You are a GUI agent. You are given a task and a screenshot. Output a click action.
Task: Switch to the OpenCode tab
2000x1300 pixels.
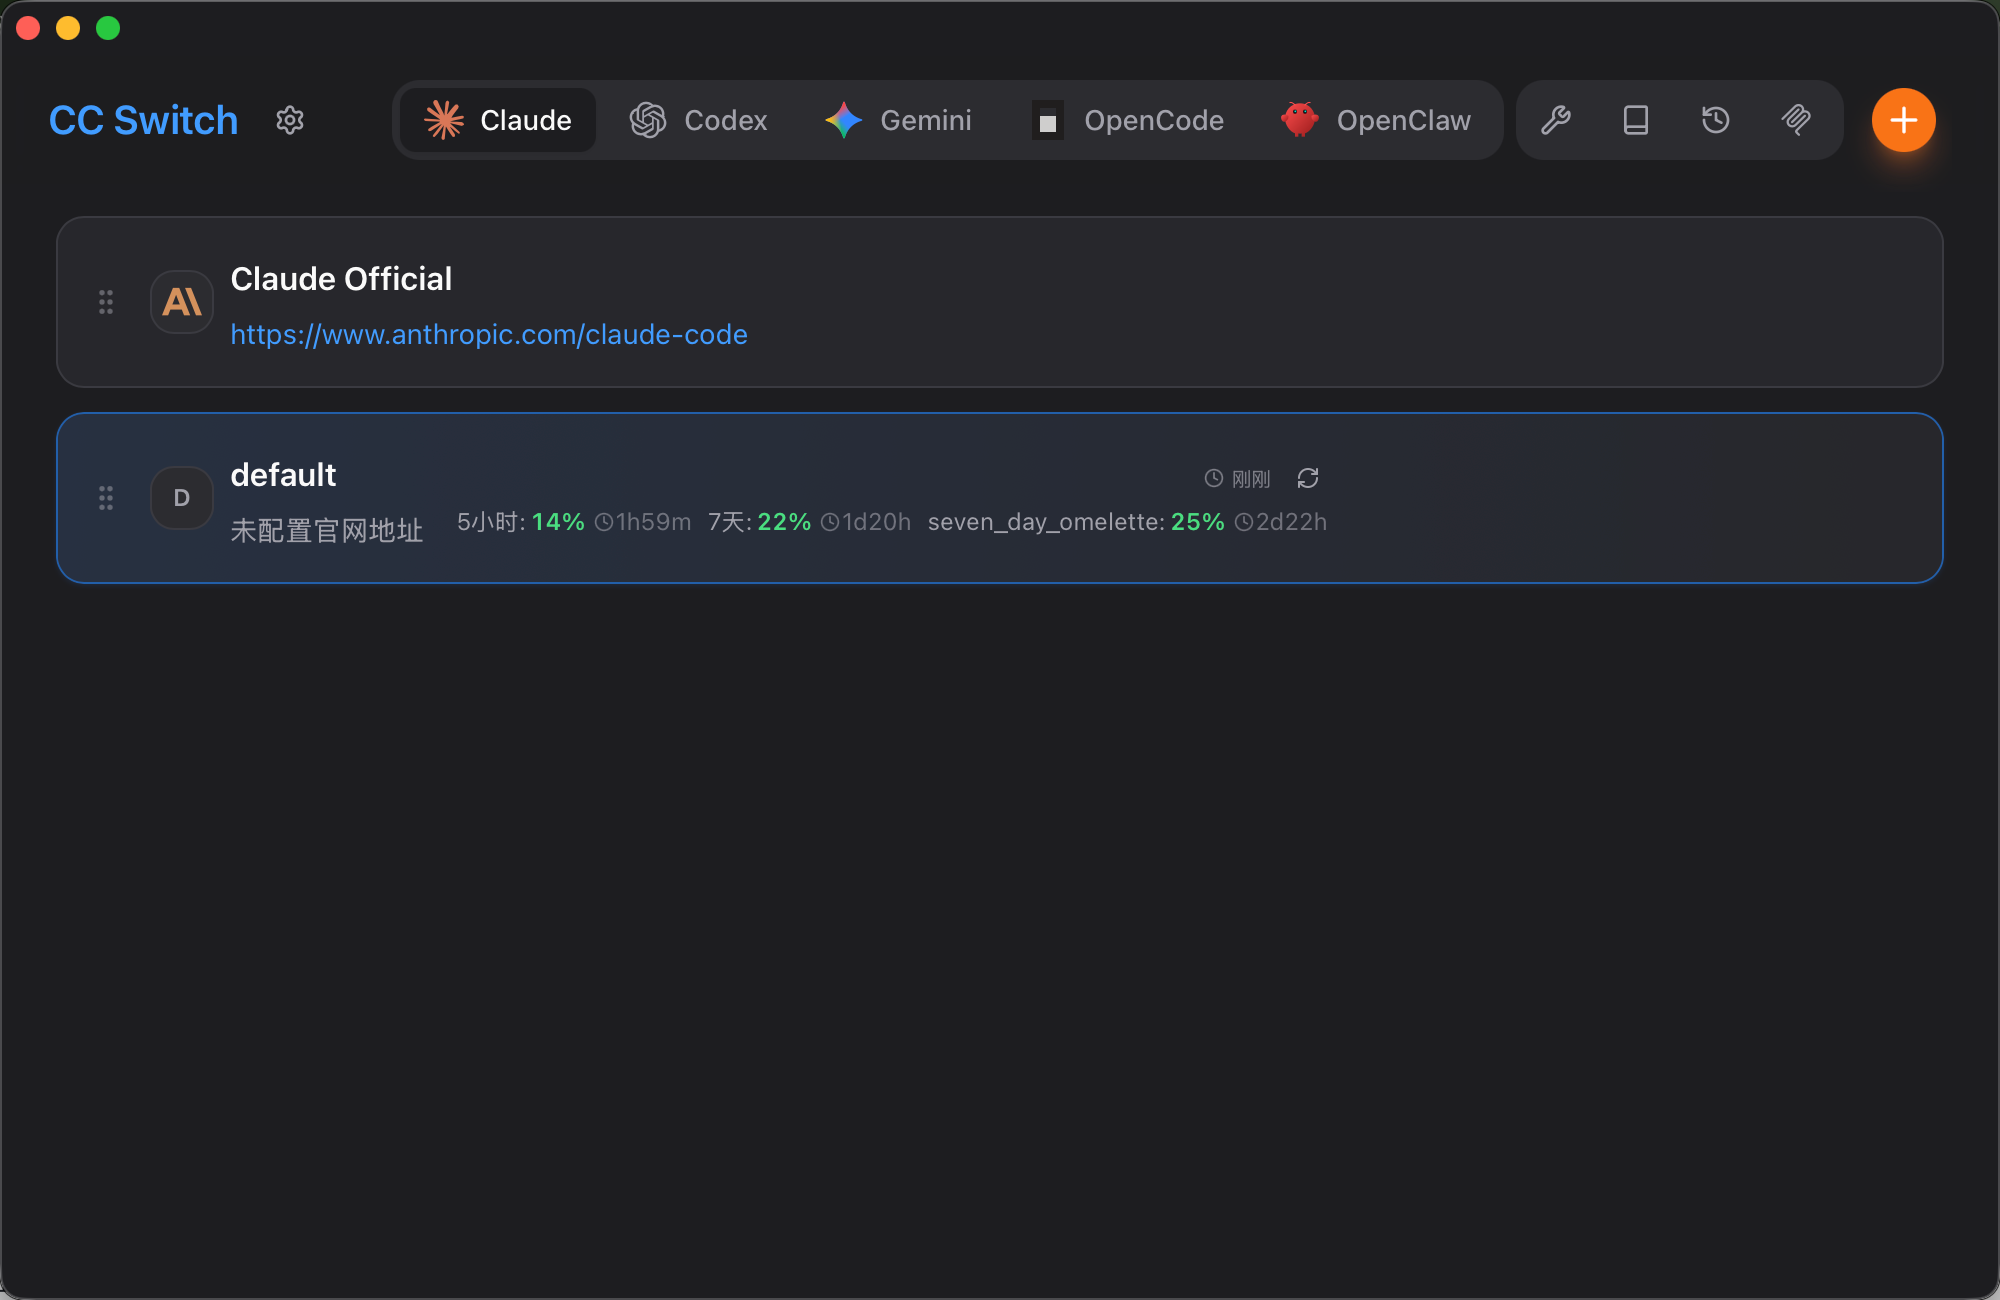coord(1128,120)
